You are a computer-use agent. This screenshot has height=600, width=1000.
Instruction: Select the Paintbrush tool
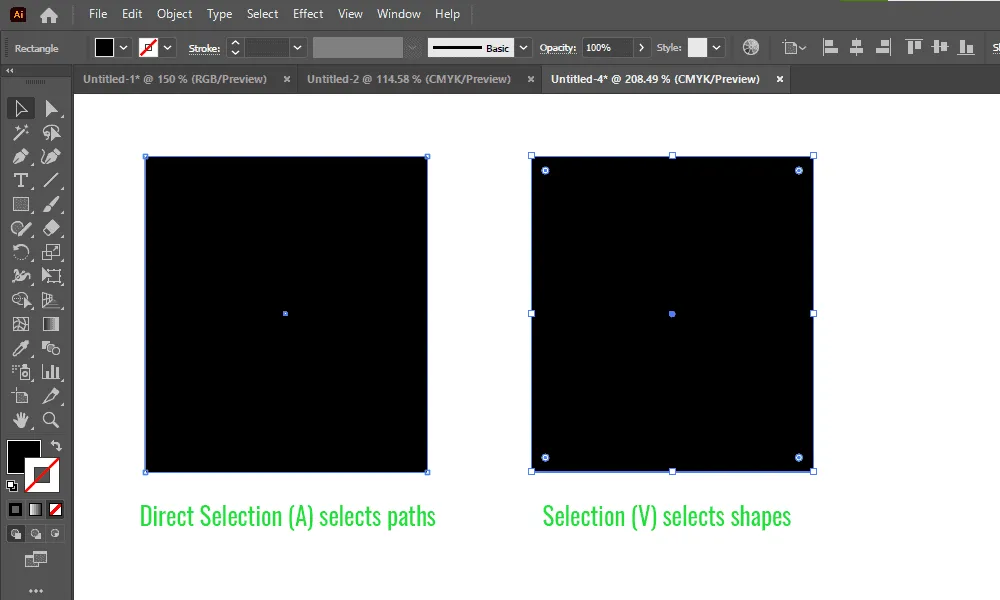(51, 204)
